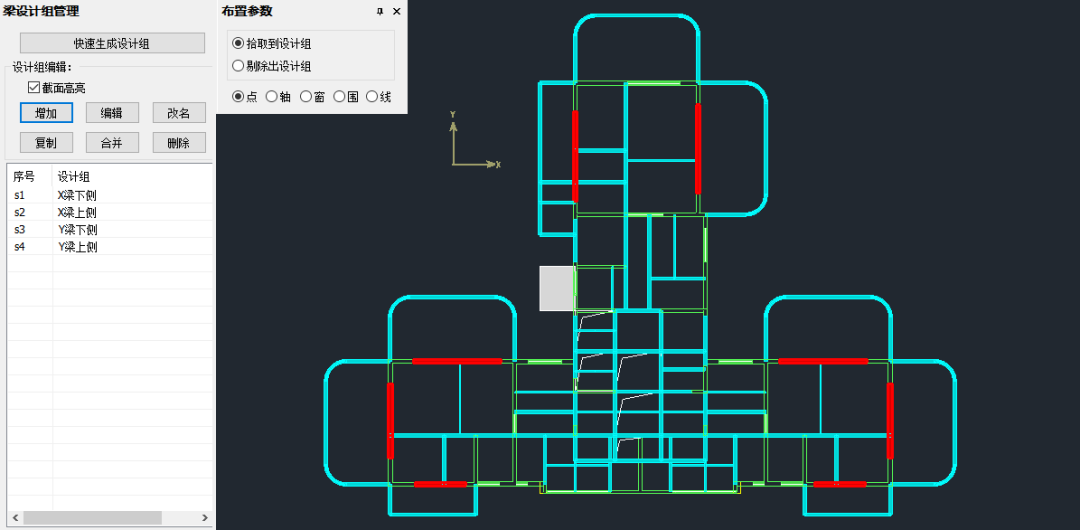The width and height of the screenshot is (1080, 530).
Task: Click the 合并 button
Action: tap(112, 143)
